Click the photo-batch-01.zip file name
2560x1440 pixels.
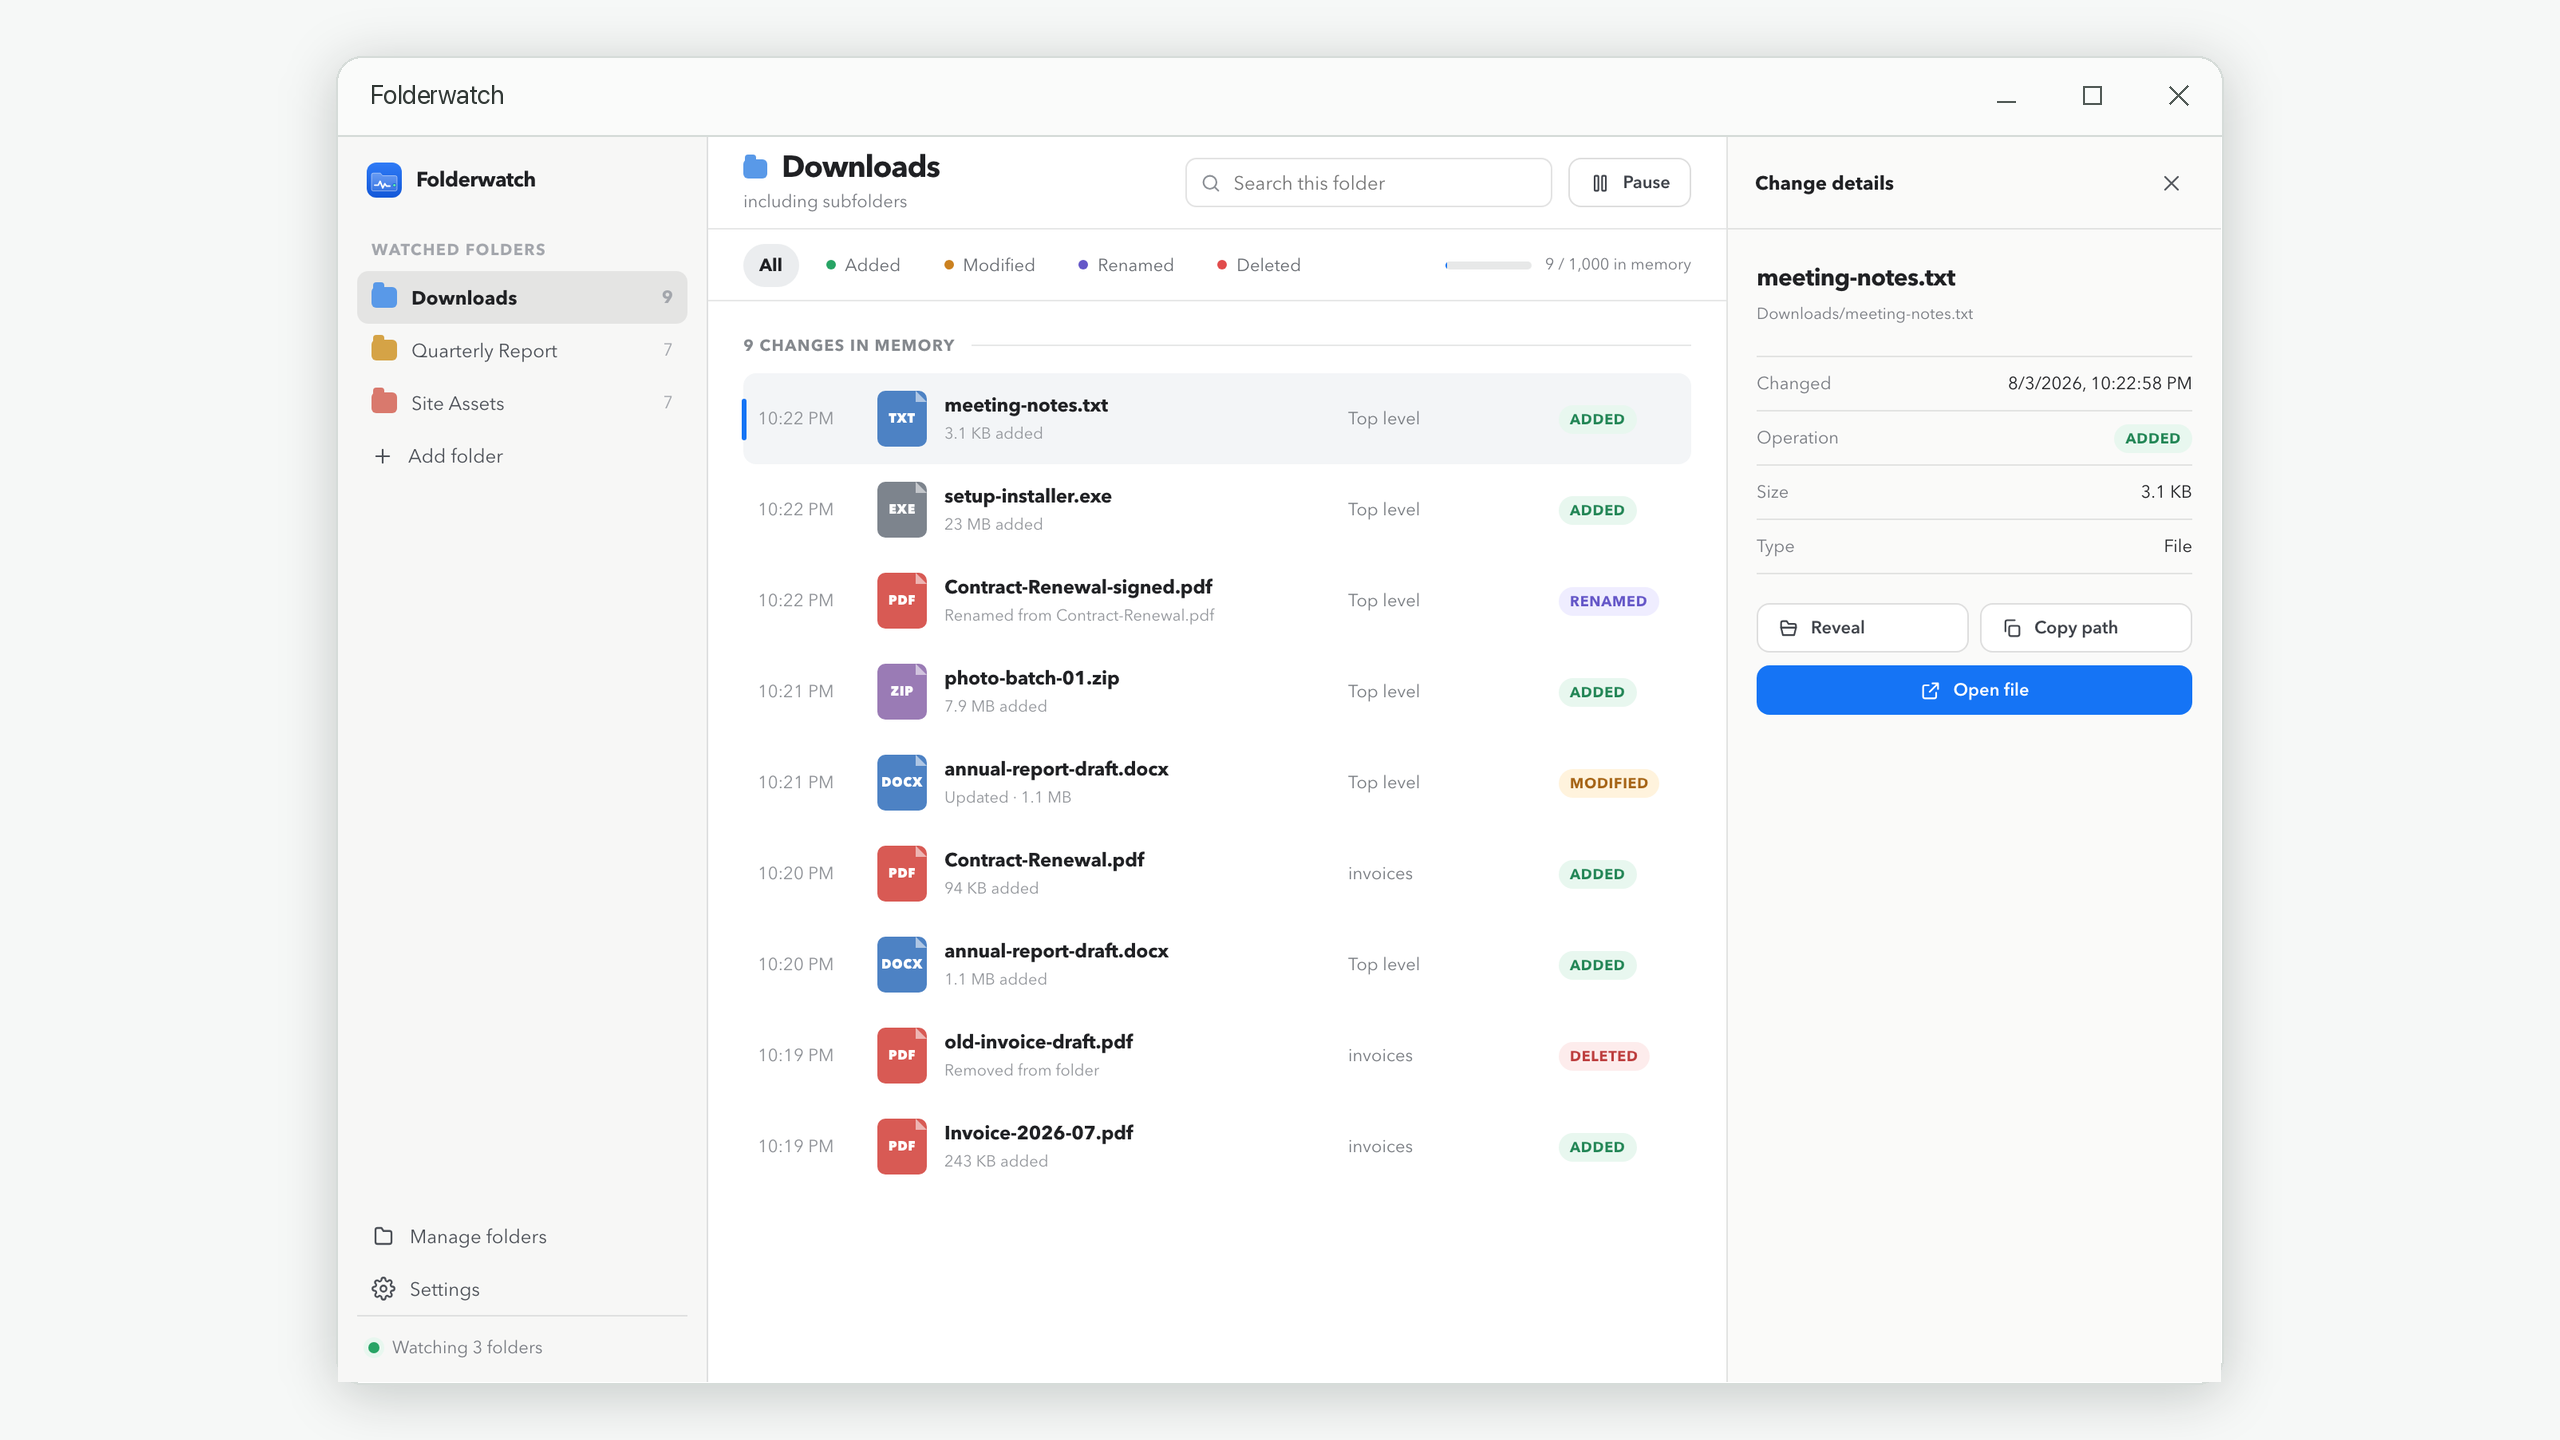coord(1031,678)
